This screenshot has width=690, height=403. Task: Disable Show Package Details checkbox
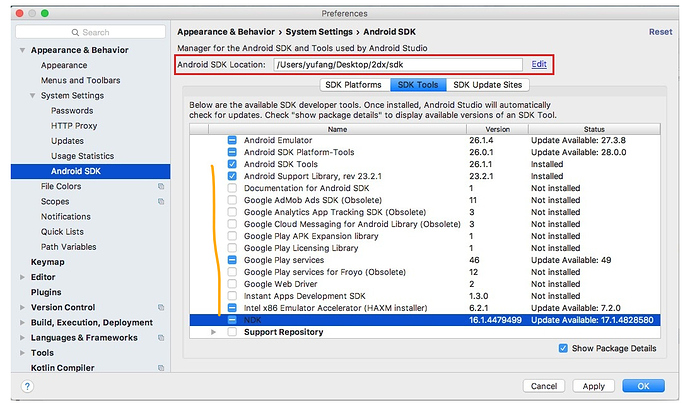(563, 348)
